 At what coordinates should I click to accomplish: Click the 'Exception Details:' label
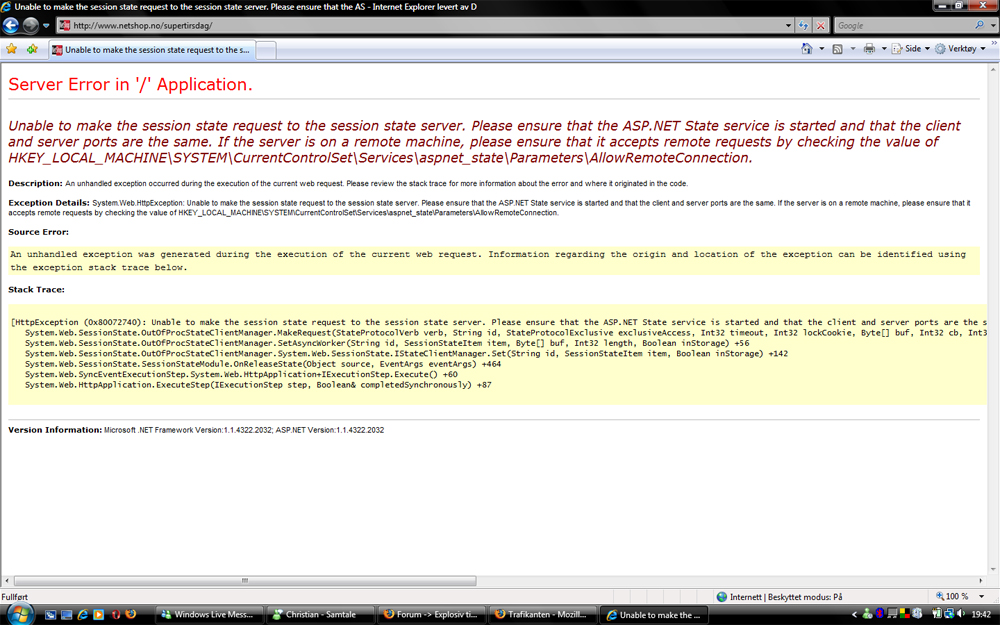49,203
